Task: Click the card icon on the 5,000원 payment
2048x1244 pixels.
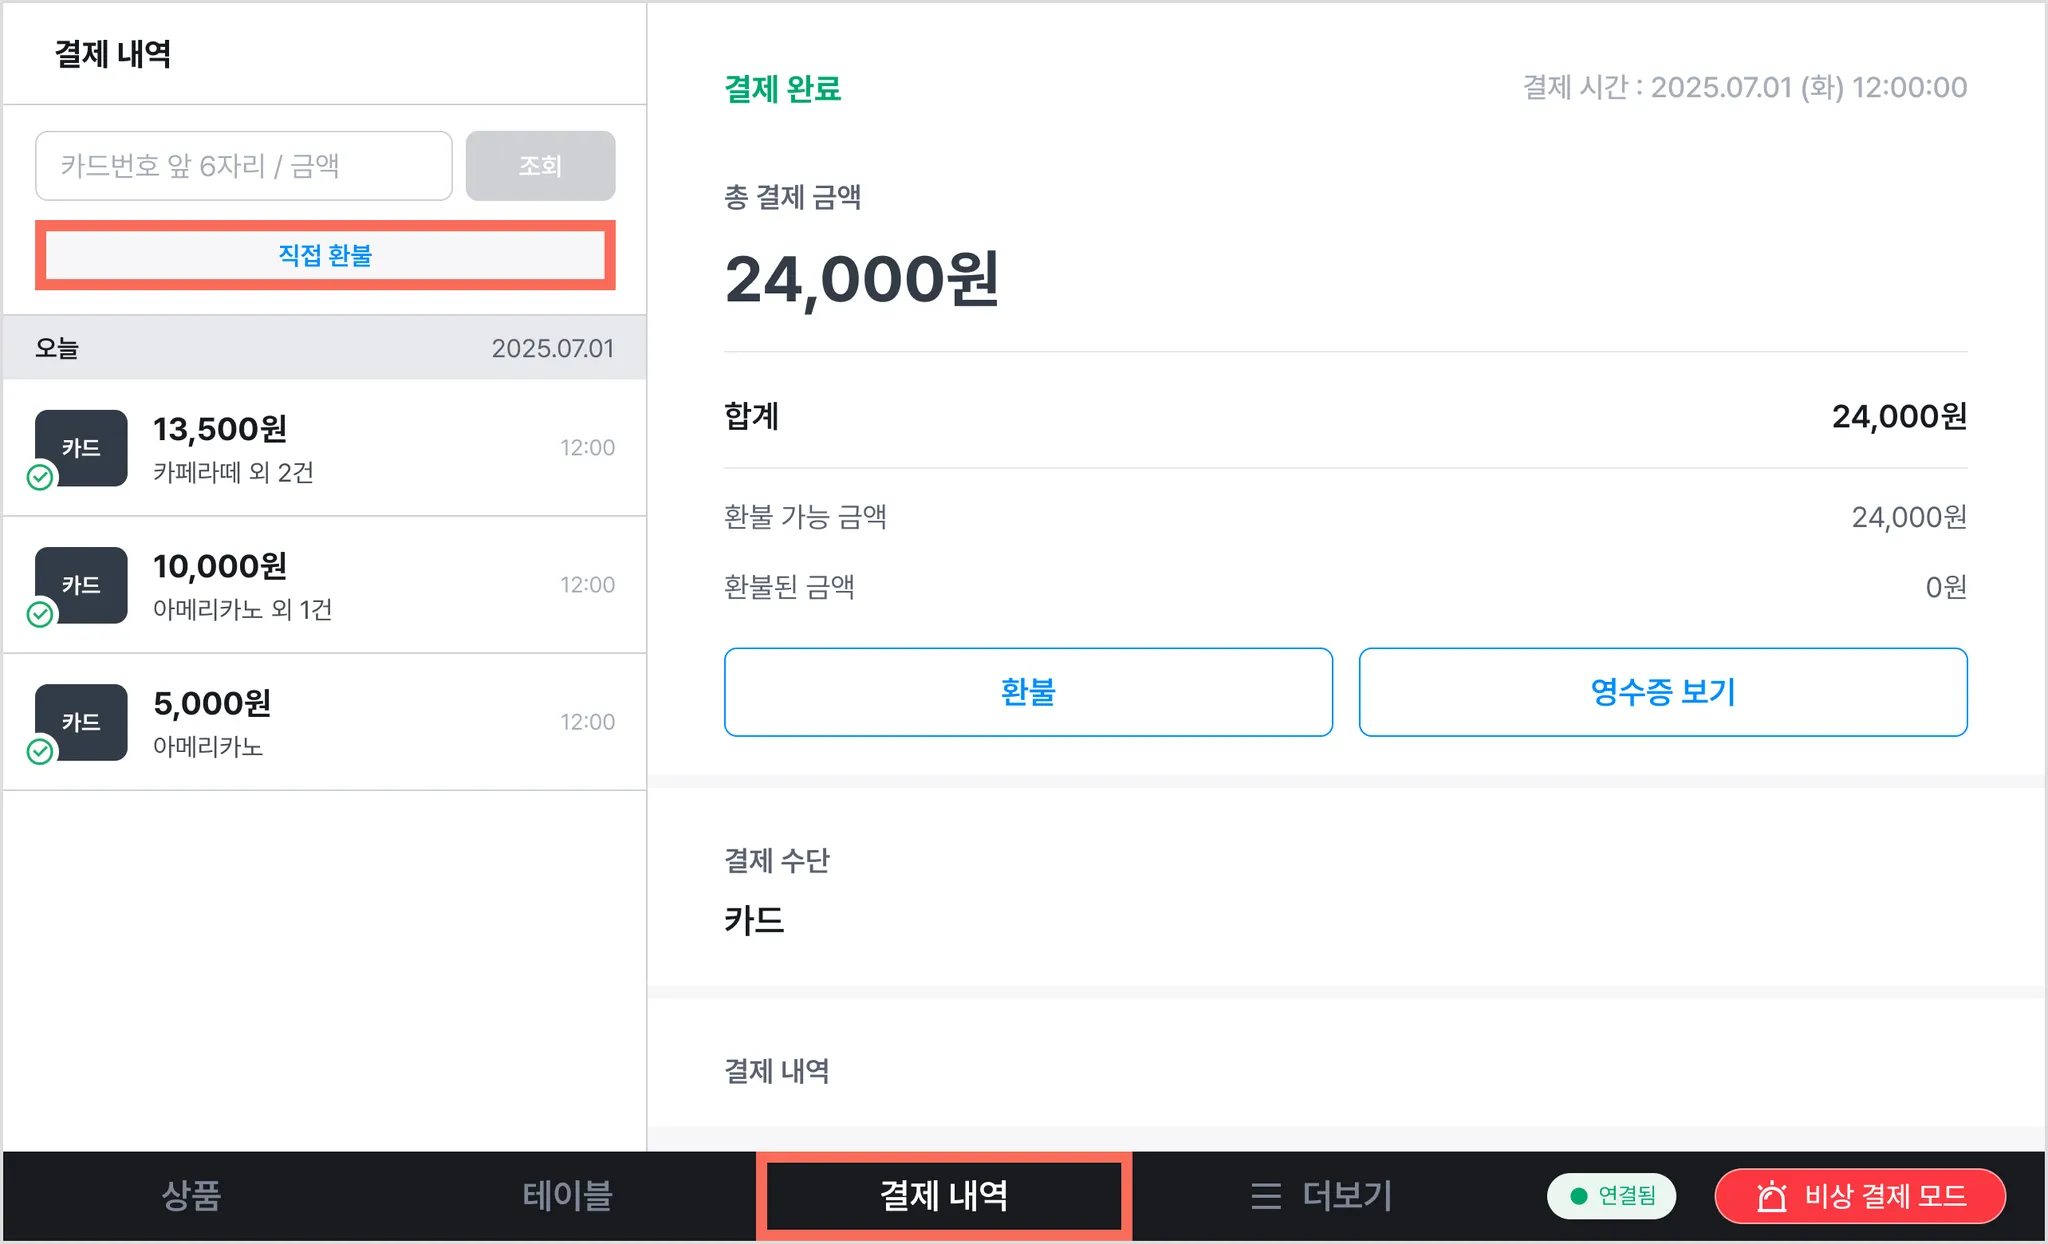Action: 81,722
